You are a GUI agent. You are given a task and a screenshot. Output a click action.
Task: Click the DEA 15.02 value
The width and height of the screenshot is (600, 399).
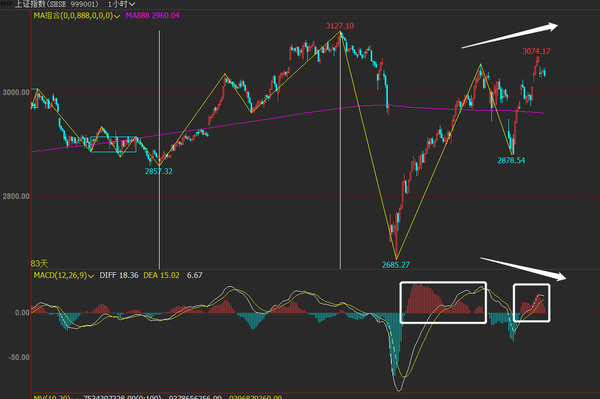click(x=161, y=275)
